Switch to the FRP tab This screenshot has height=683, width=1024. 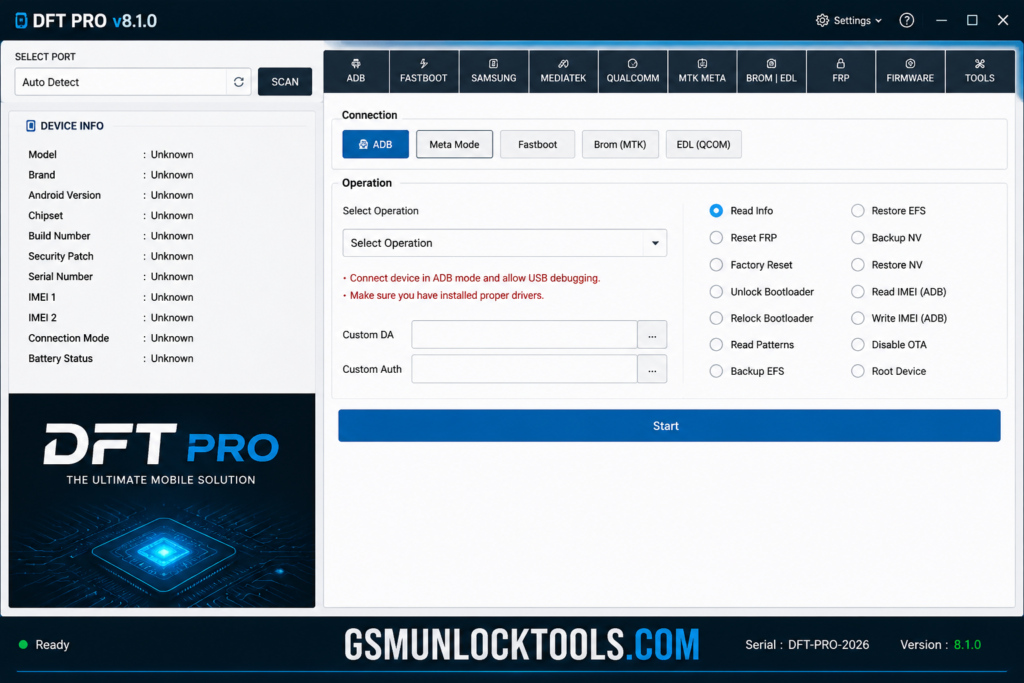pos(841,71)
